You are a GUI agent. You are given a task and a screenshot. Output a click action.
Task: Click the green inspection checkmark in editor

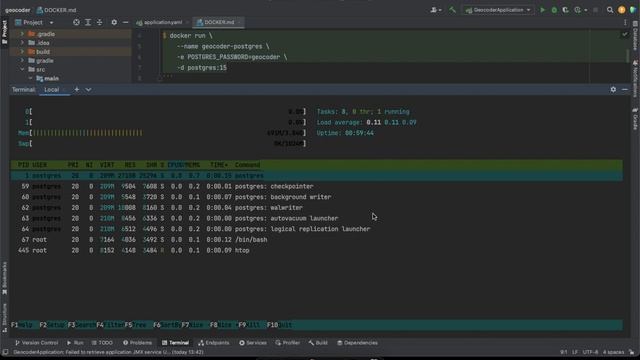624,35
